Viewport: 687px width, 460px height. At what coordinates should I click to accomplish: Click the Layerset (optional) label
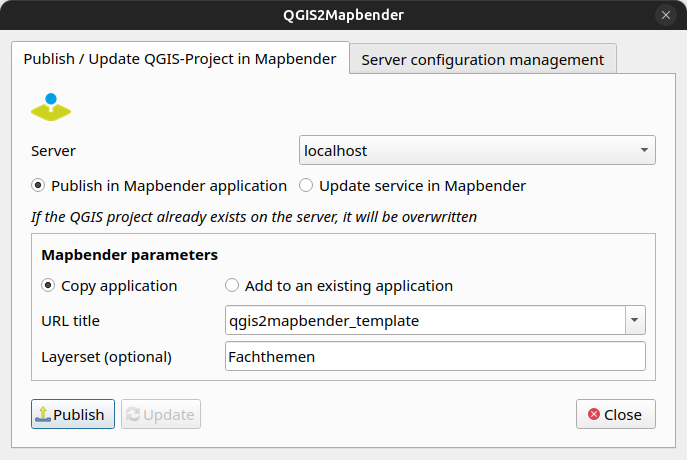pos(107,356)
